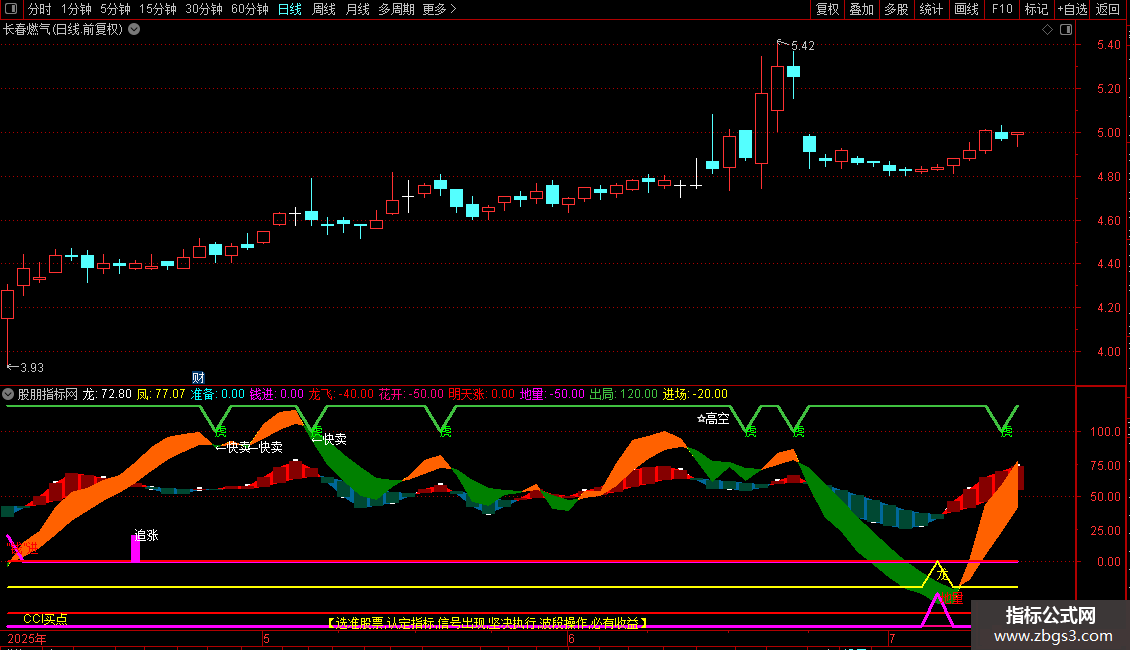
Task: Open the 股朋指标网 indicator menu circle icon
Action: (8, 394)
